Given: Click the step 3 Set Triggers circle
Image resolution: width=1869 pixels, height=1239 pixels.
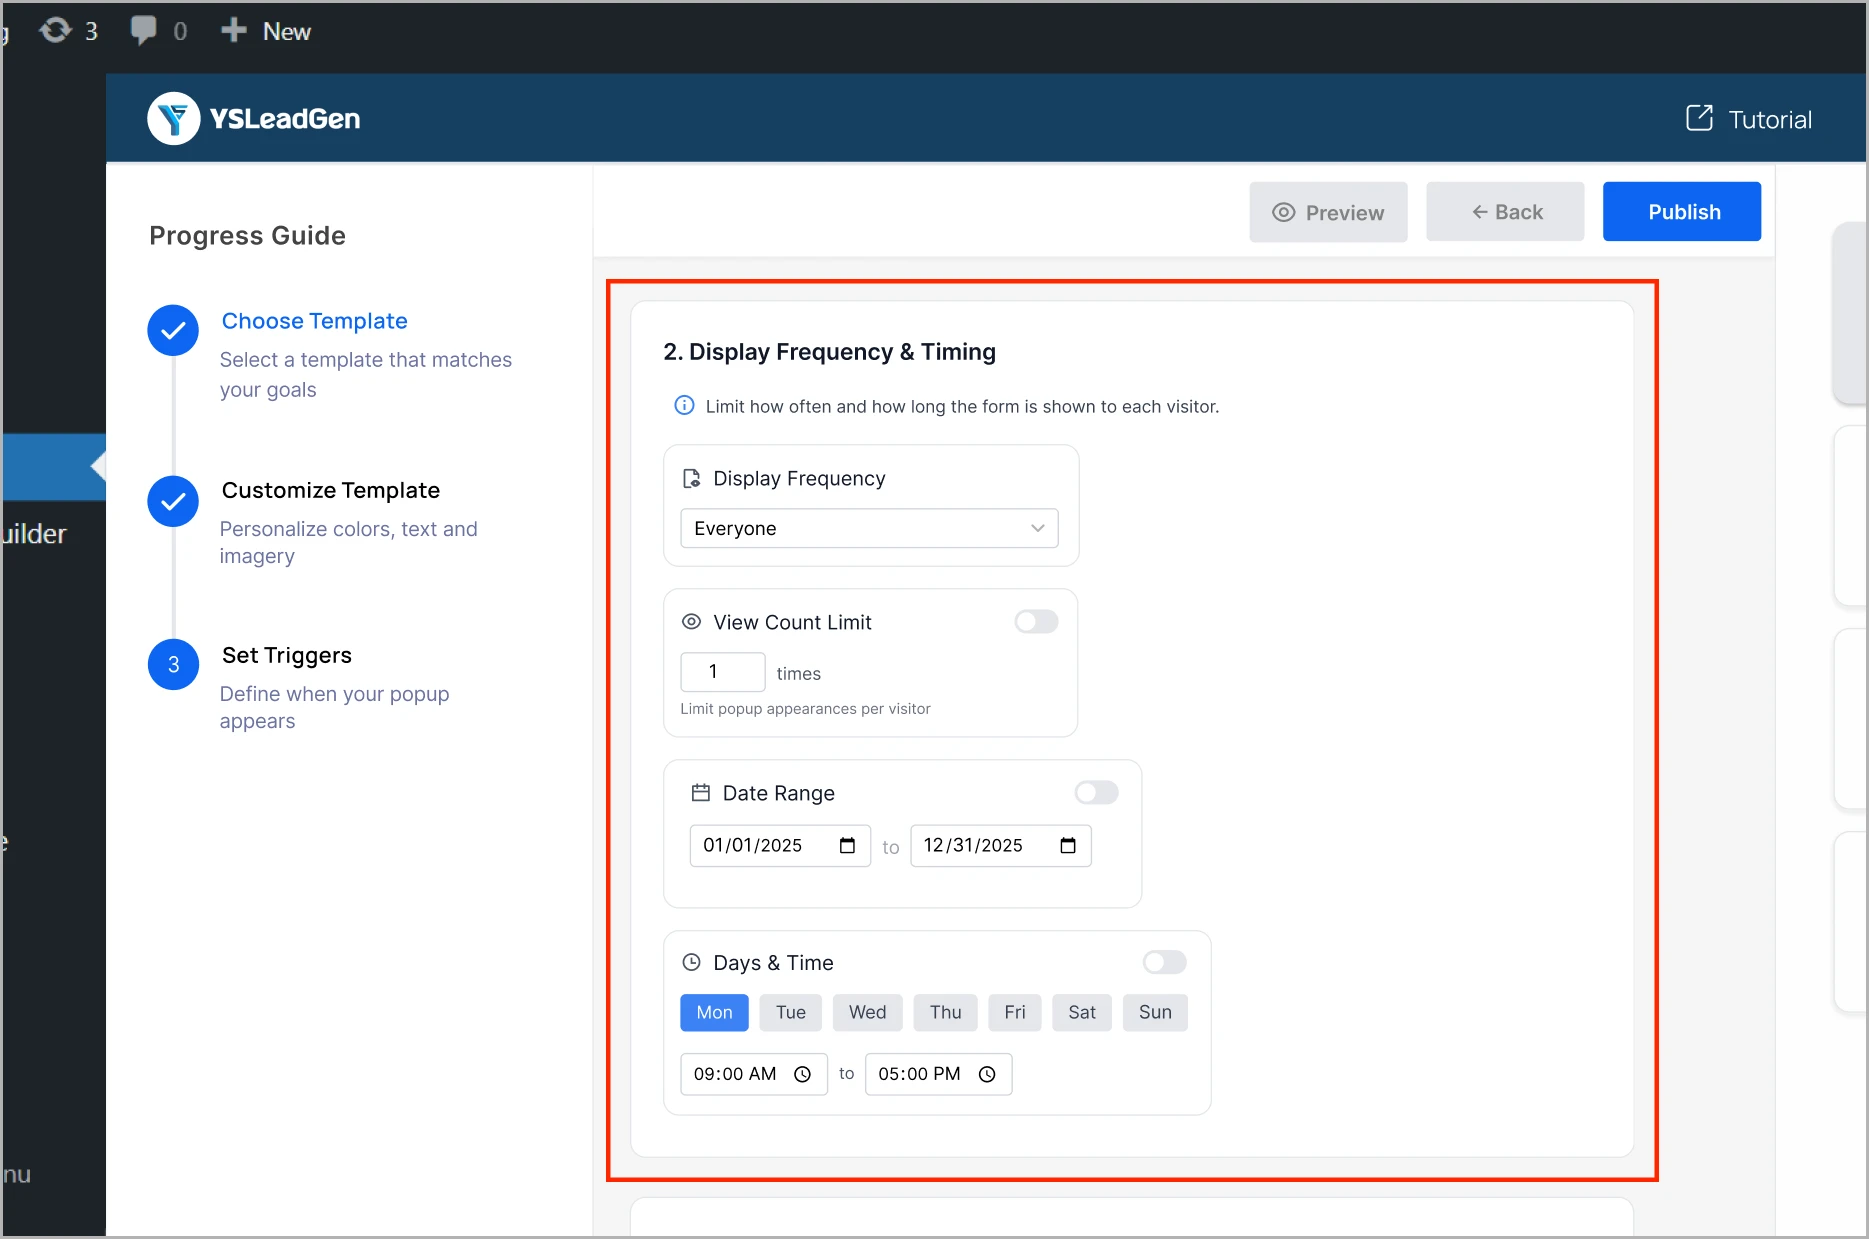Looking at the screenshot, I should coord(173,665).
